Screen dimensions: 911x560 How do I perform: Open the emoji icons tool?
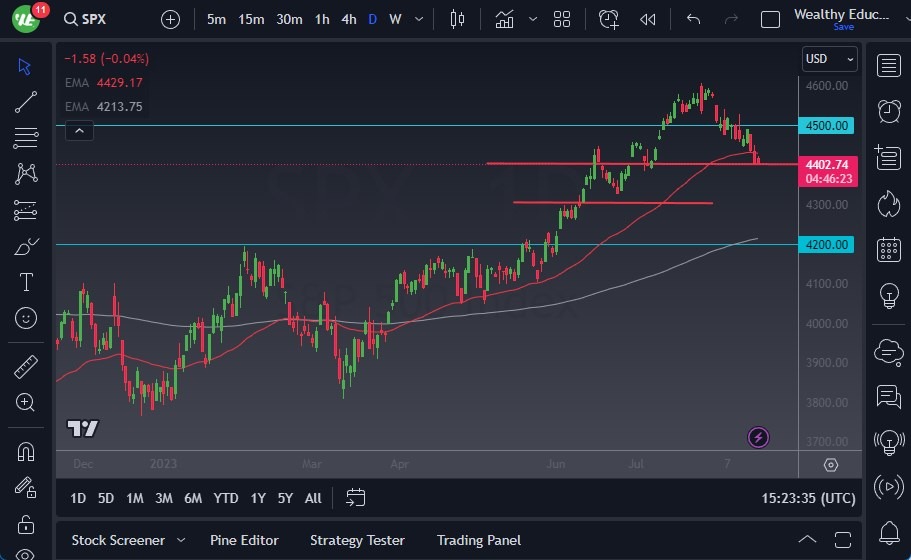pos(26,318)
